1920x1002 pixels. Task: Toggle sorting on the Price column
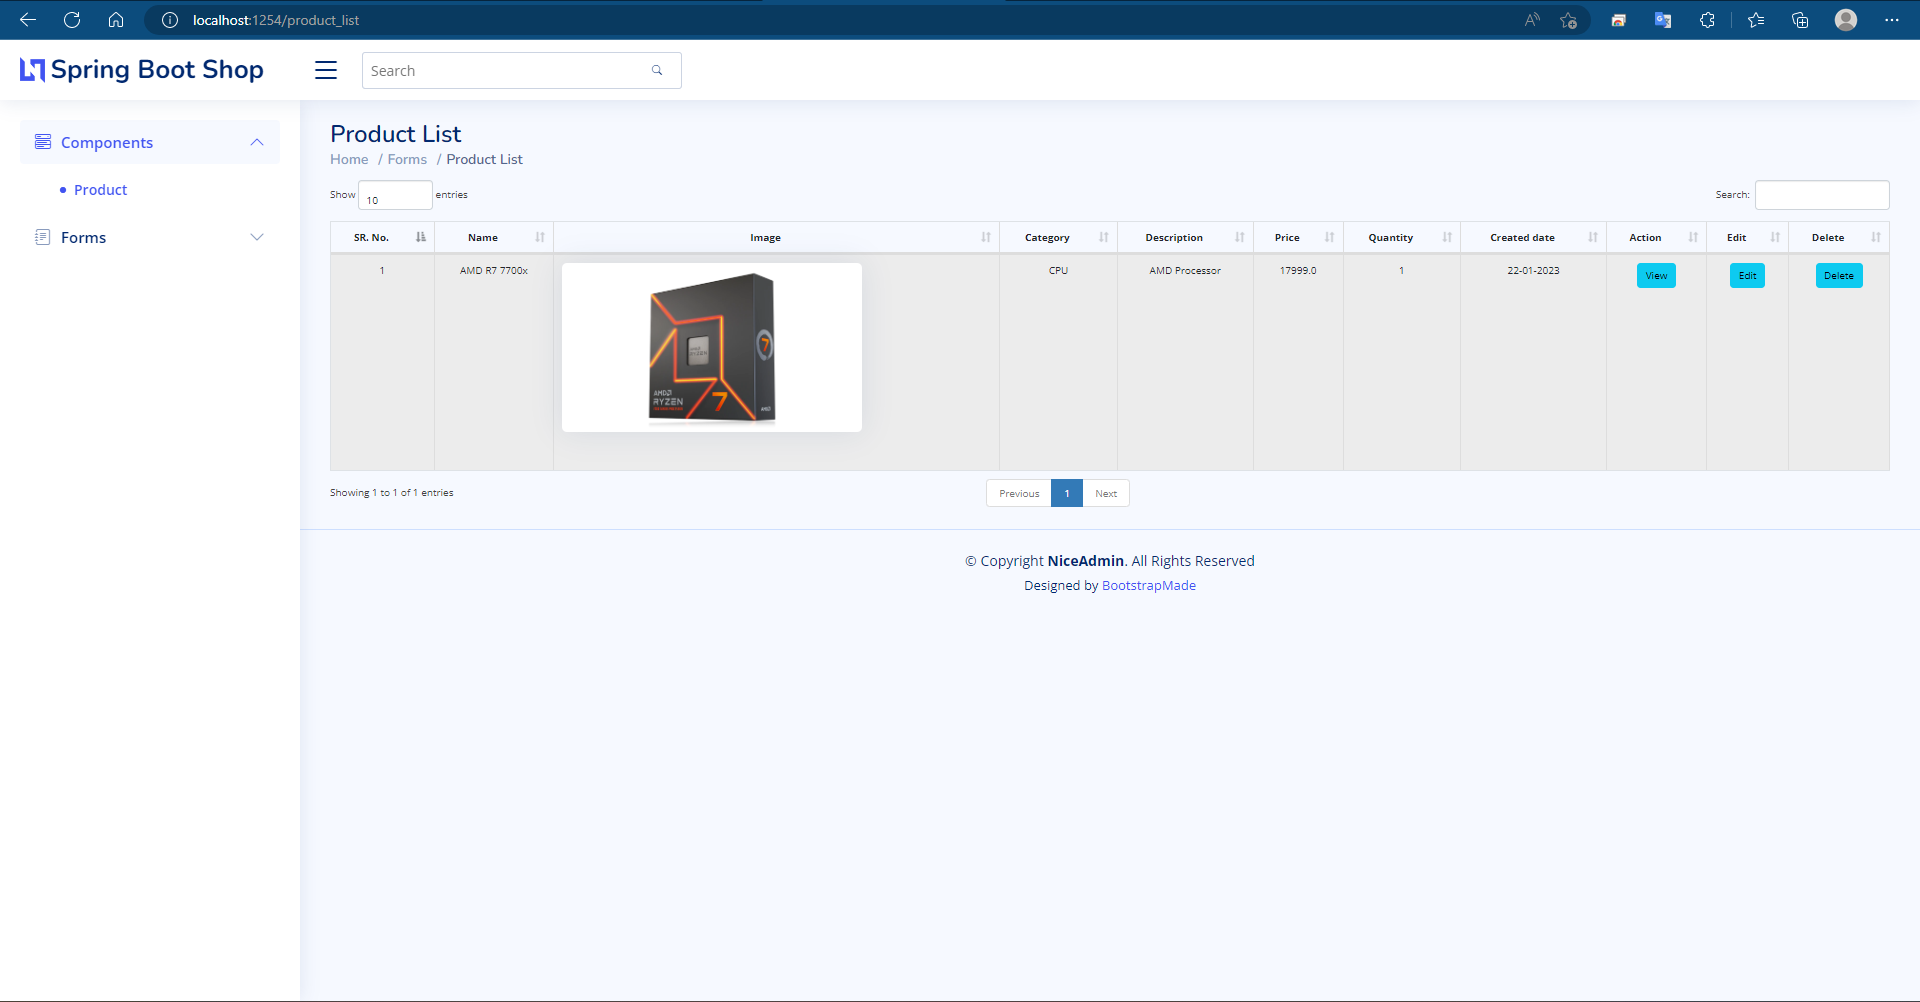click(x=1330, y=237)
